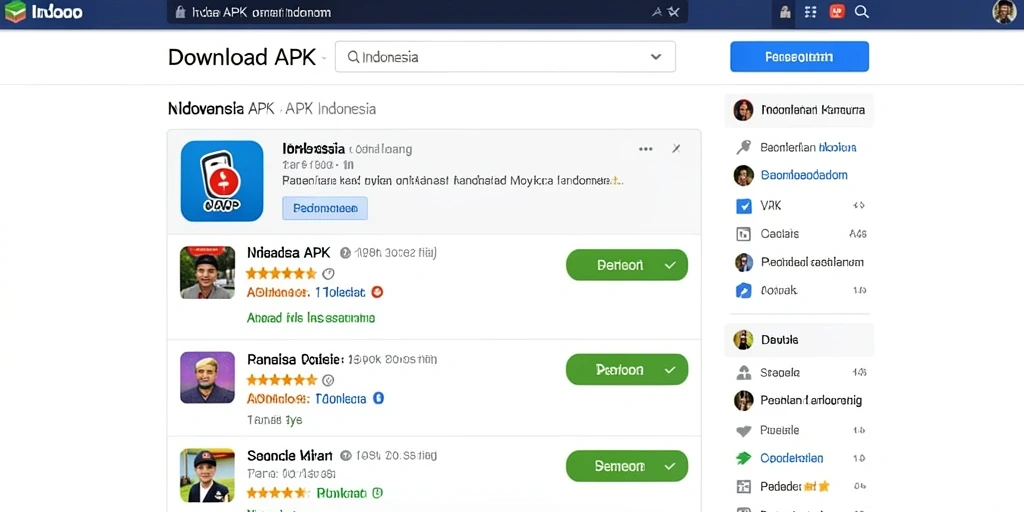Open the three-dots menu on featured card

click(x=646, y=149)
